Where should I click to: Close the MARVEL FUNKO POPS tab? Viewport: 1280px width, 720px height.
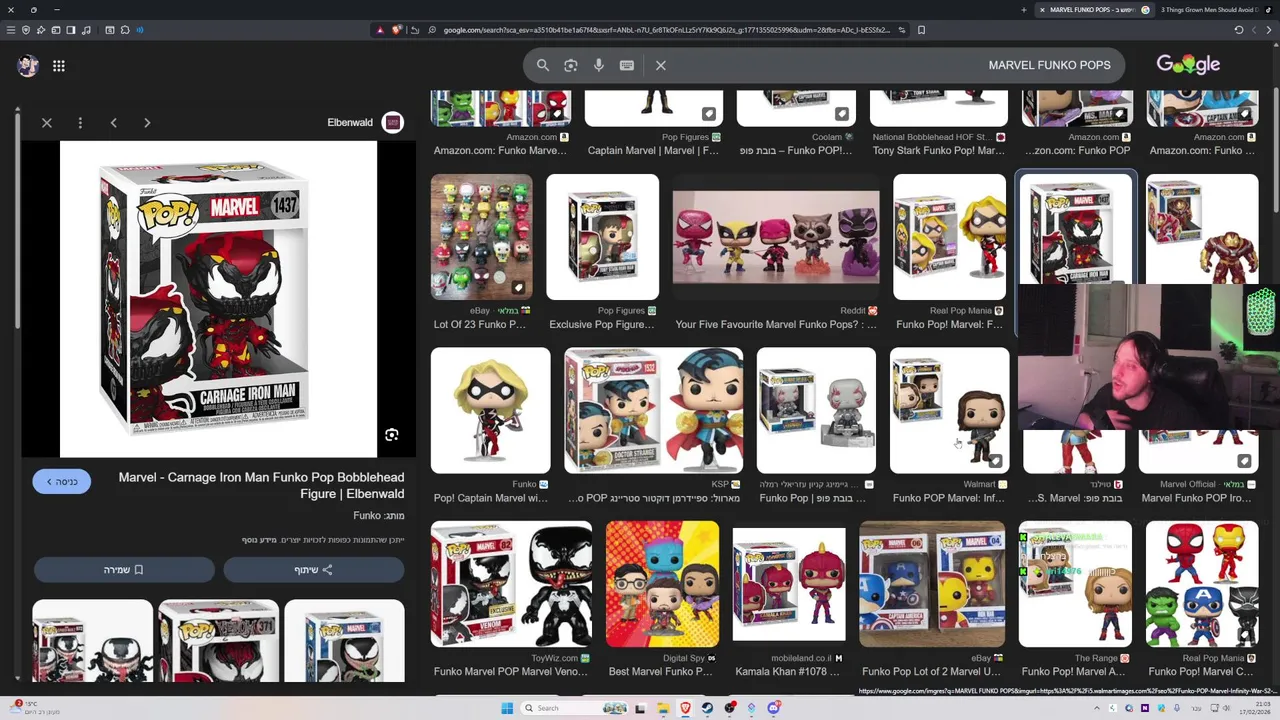[x=1042, y=10]
